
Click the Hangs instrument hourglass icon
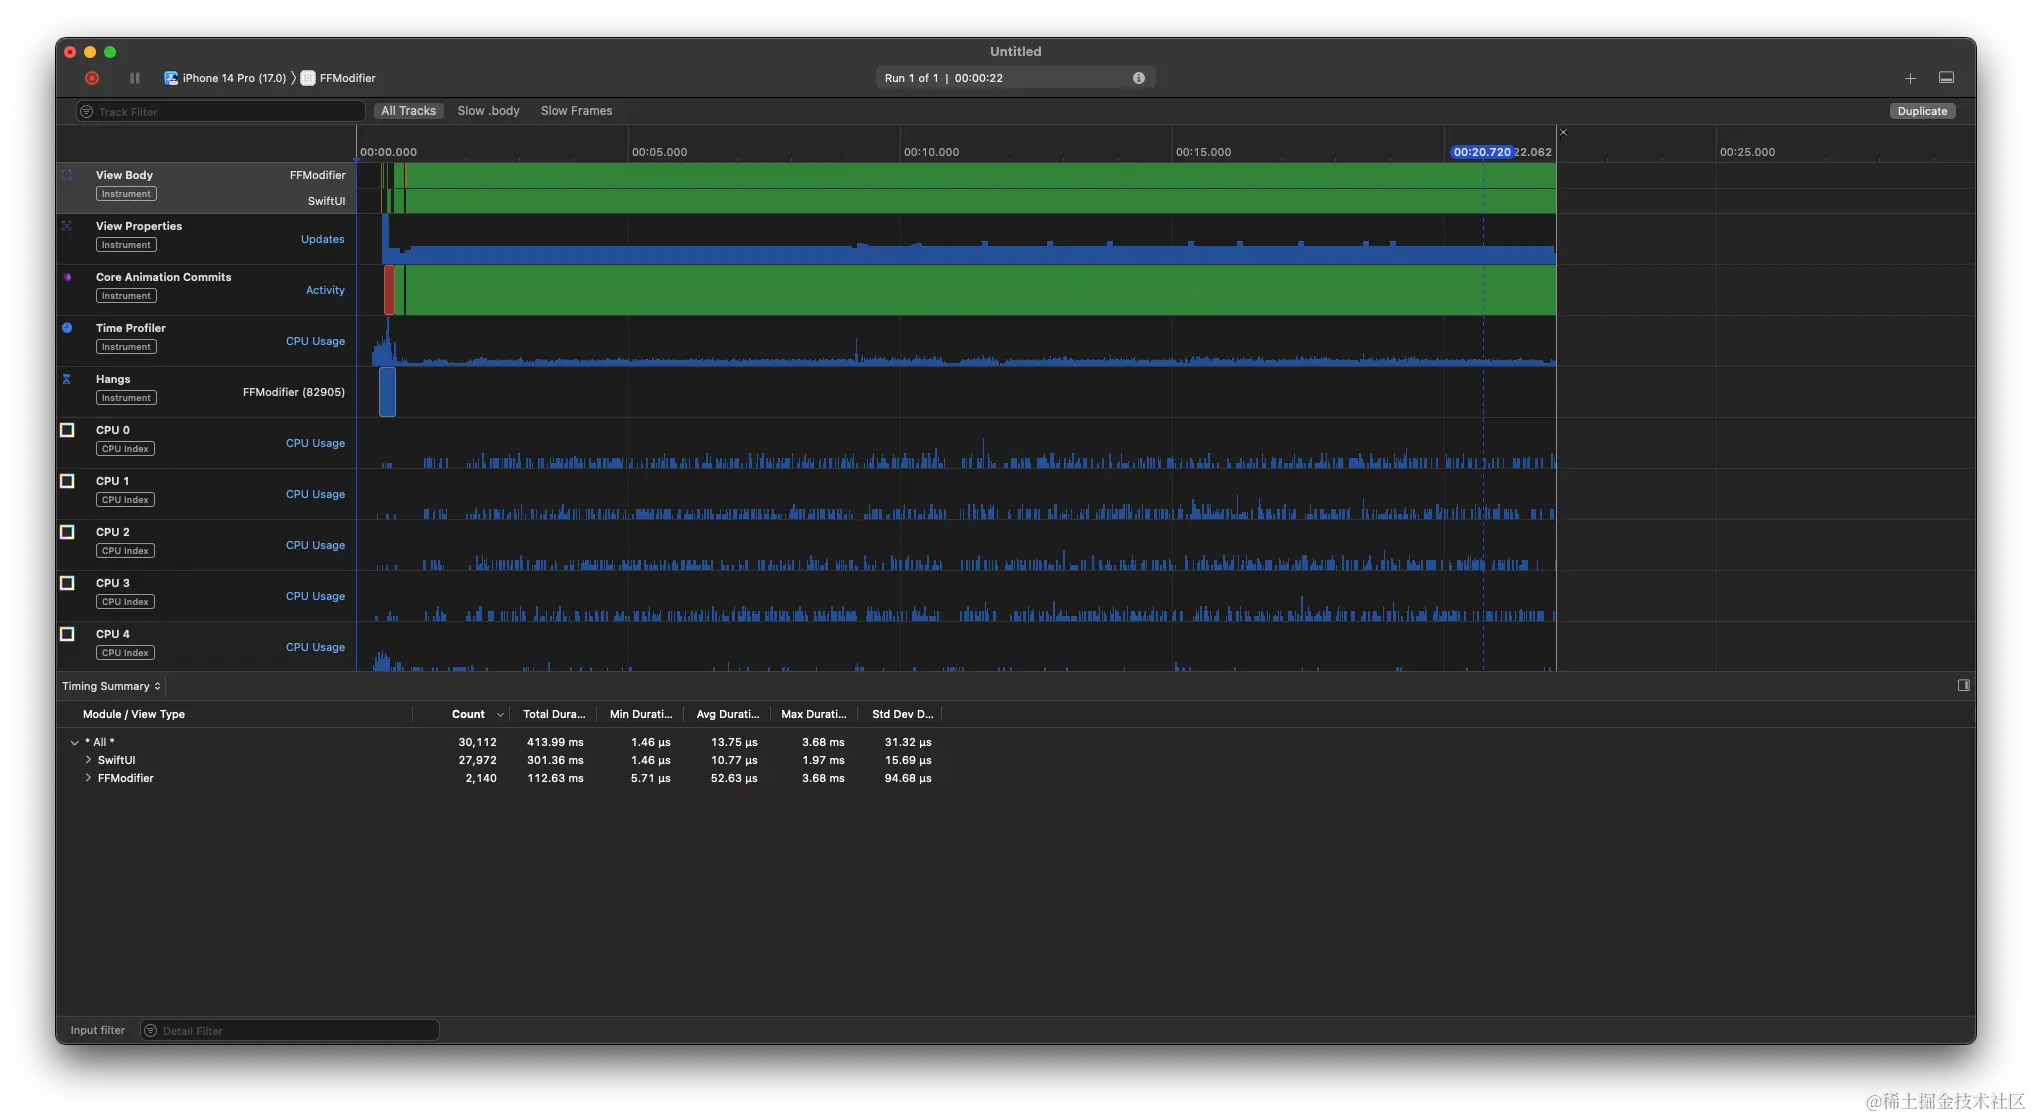[67, 379]
